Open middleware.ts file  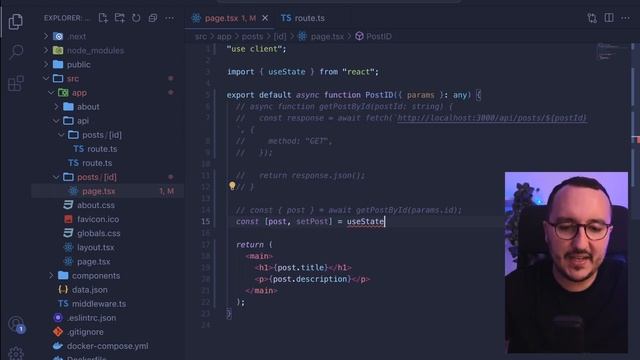click(99, 304)
